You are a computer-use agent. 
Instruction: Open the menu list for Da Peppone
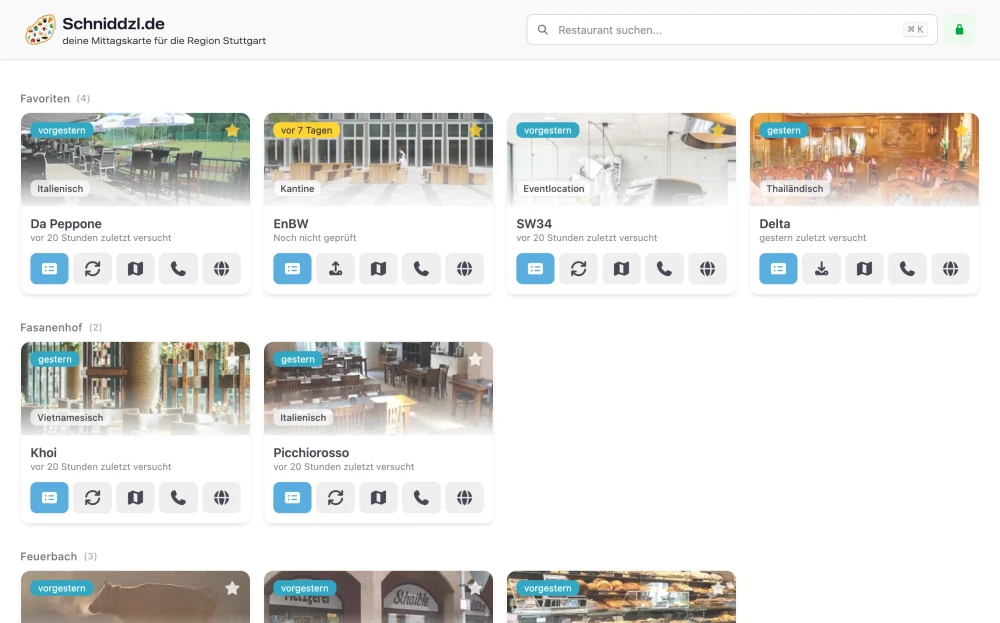point(49,268)
